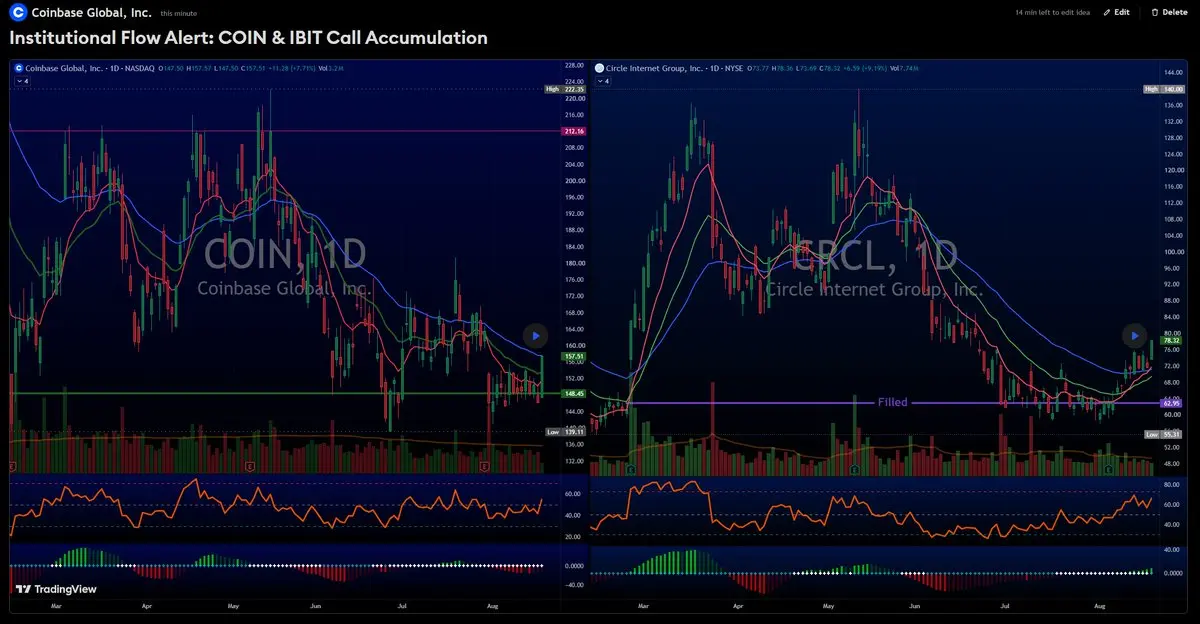Open the TradingView logo link
This screenshot has width=1200, height=624.
[x=55, y=589]
